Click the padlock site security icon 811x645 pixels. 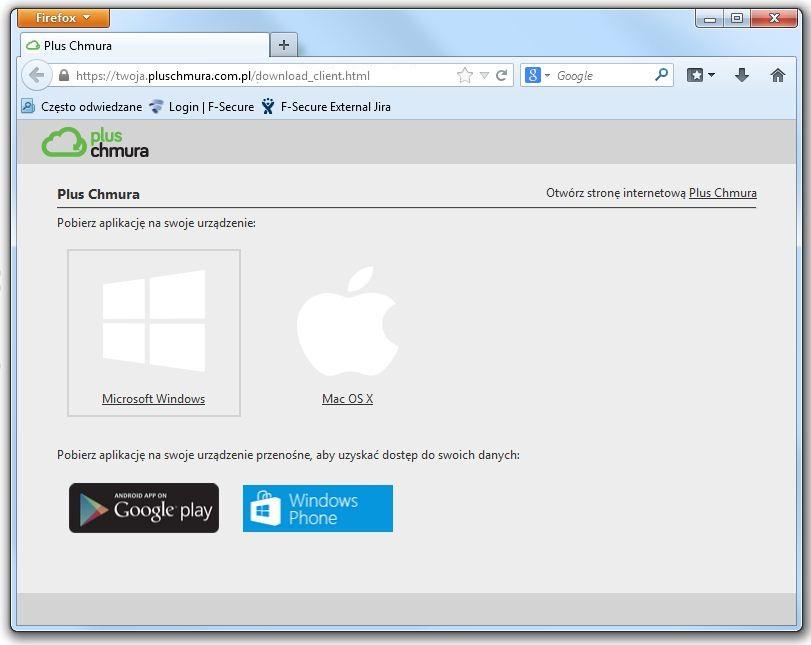pos(64,76)
